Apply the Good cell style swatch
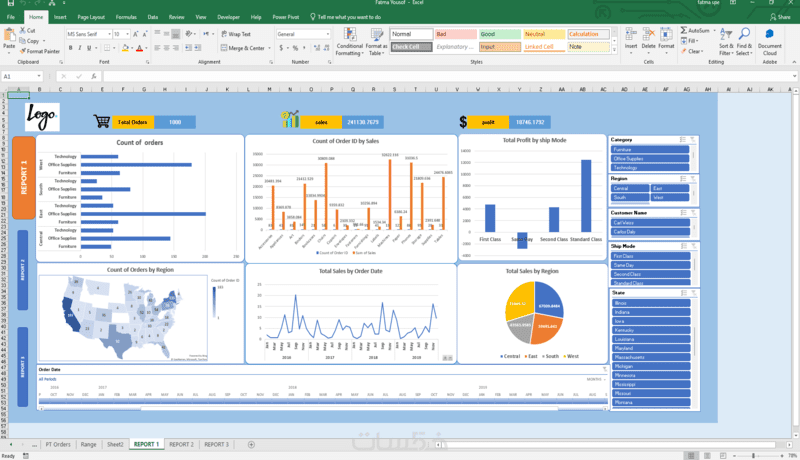This screenshot has width=800, height=460. click(499, 34)
